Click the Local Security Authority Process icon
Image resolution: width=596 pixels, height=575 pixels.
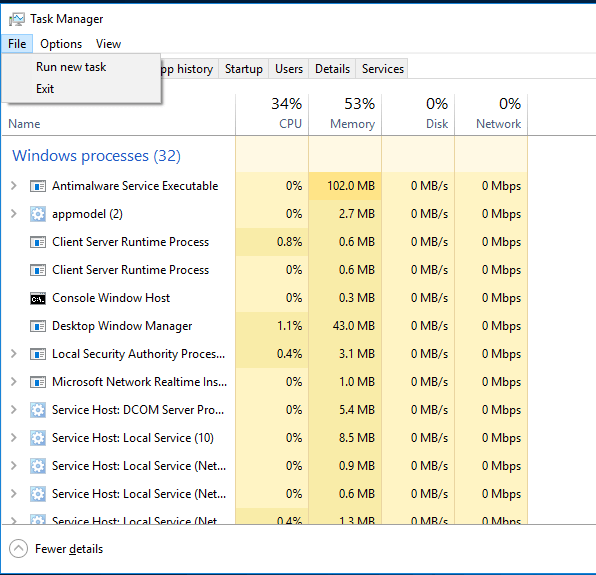point(38,354)
